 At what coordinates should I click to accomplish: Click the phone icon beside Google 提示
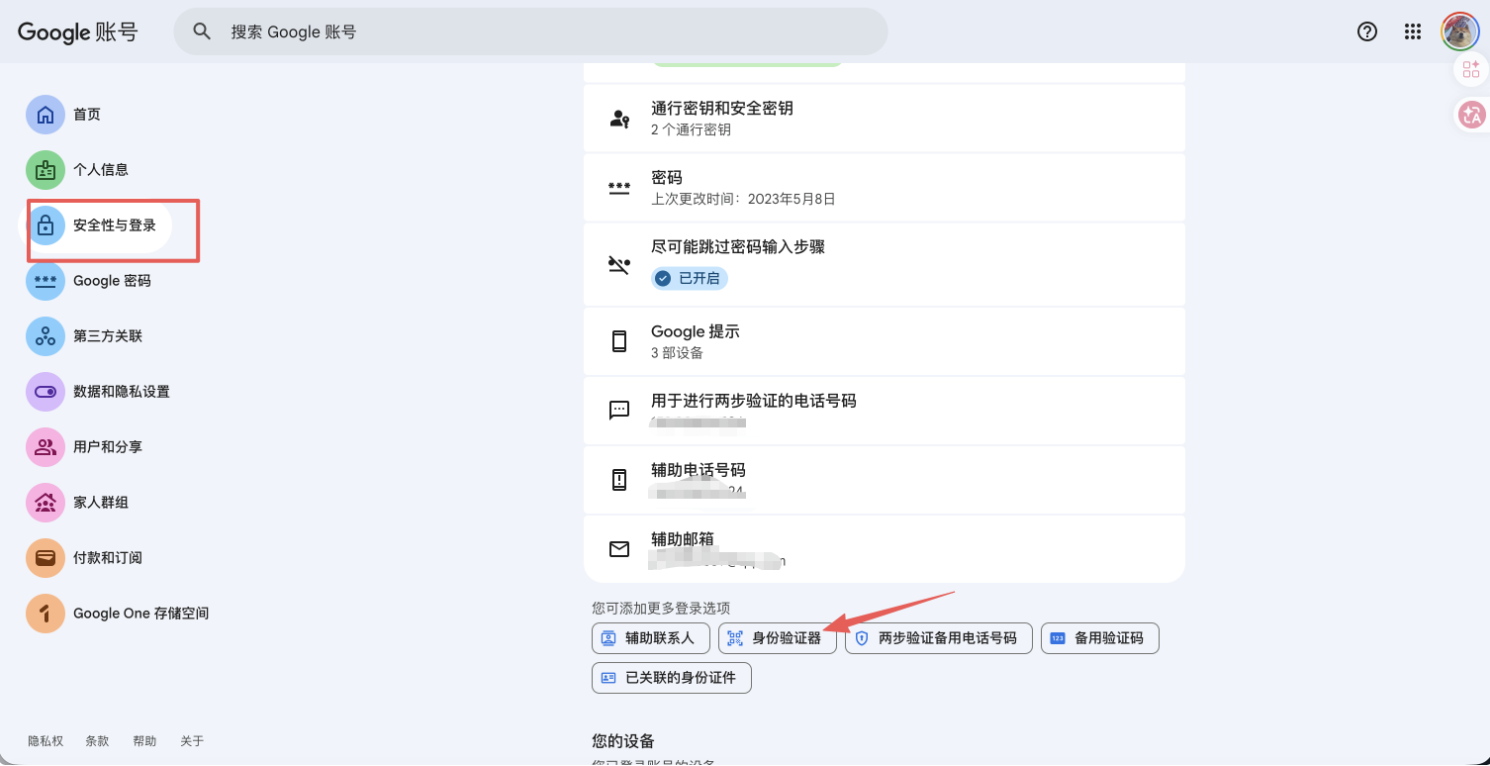(x=620, y=341)
